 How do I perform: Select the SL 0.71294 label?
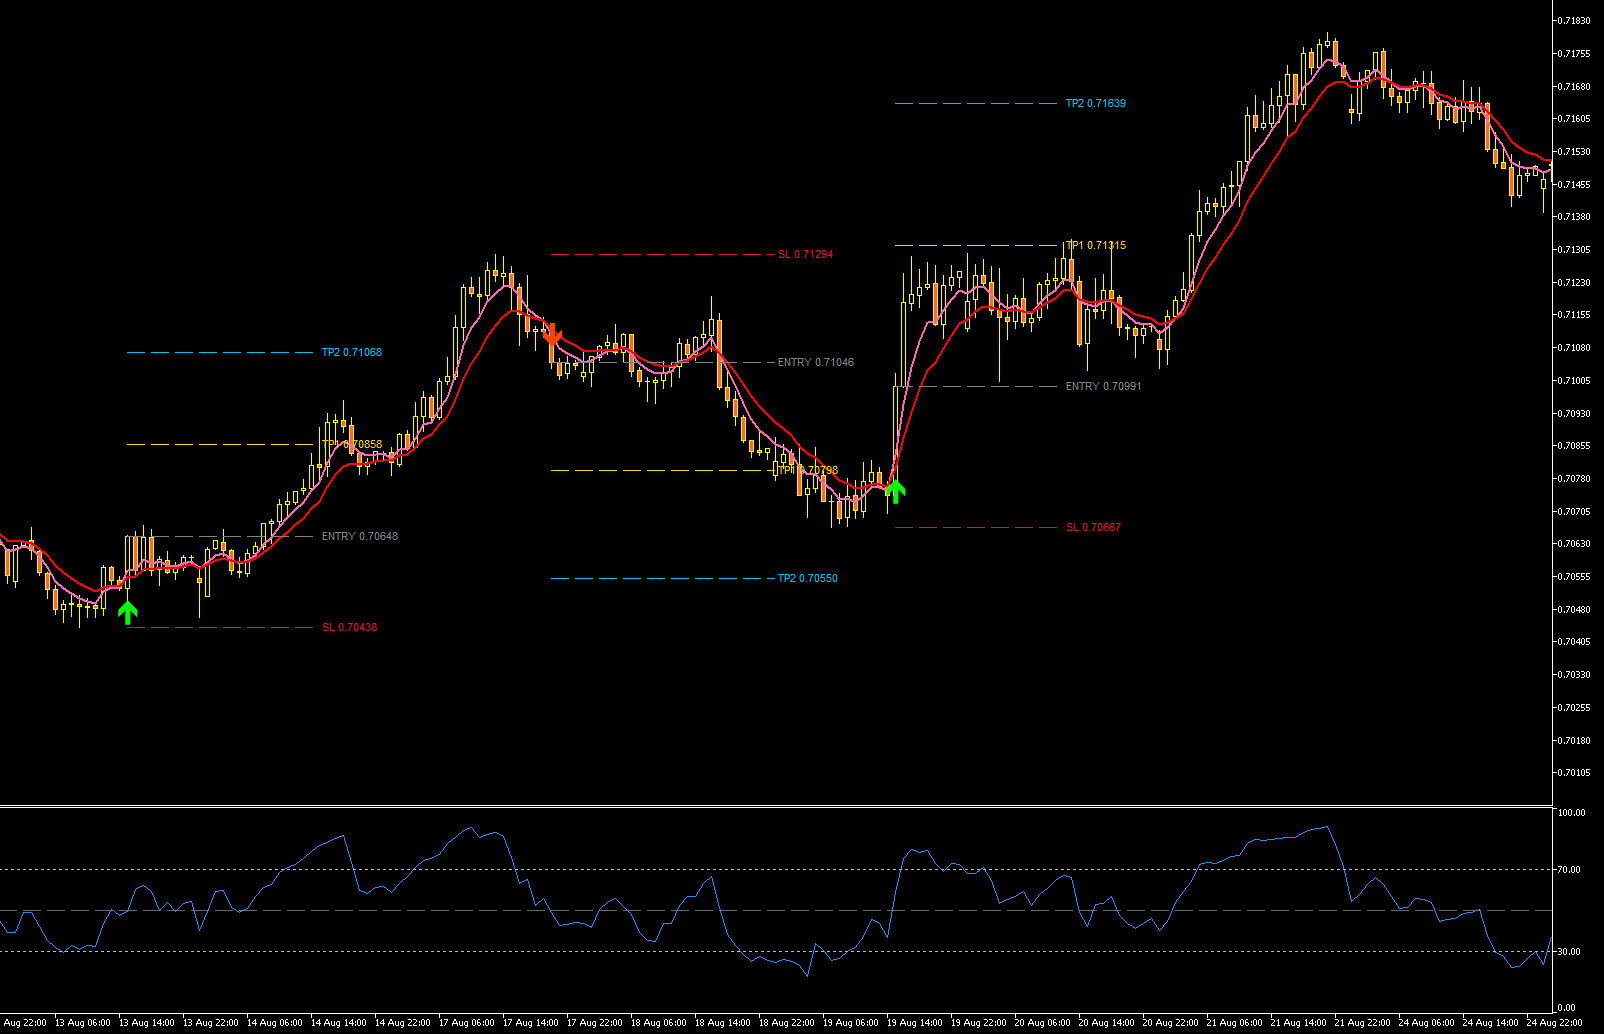click(806, 254)
